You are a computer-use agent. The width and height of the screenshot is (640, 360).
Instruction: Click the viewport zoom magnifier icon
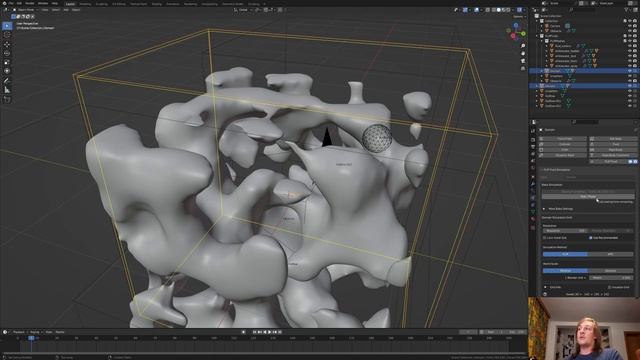[523, 46]
